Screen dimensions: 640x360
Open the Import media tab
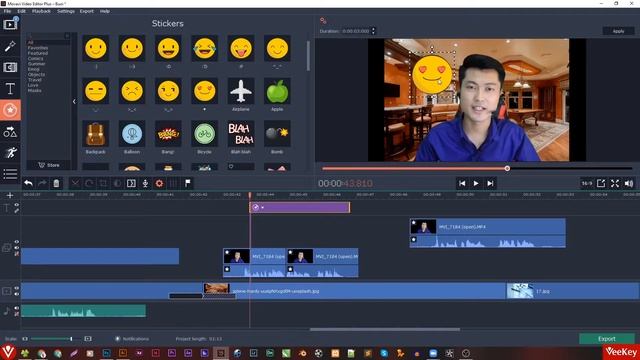[10, 24]
